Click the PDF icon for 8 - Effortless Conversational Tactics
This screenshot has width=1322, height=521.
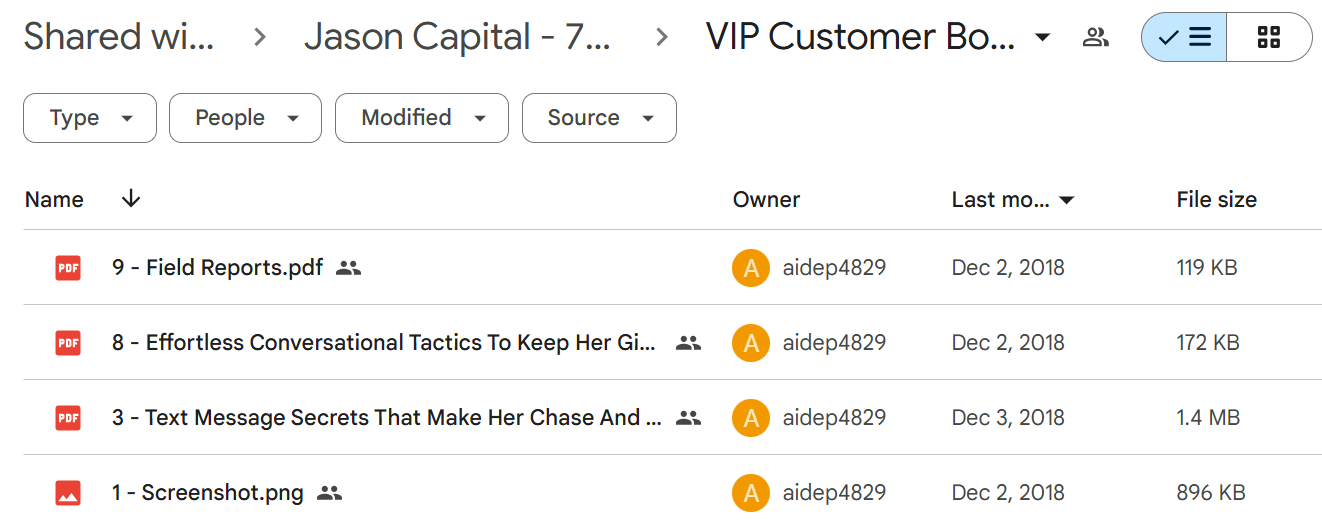68,343
